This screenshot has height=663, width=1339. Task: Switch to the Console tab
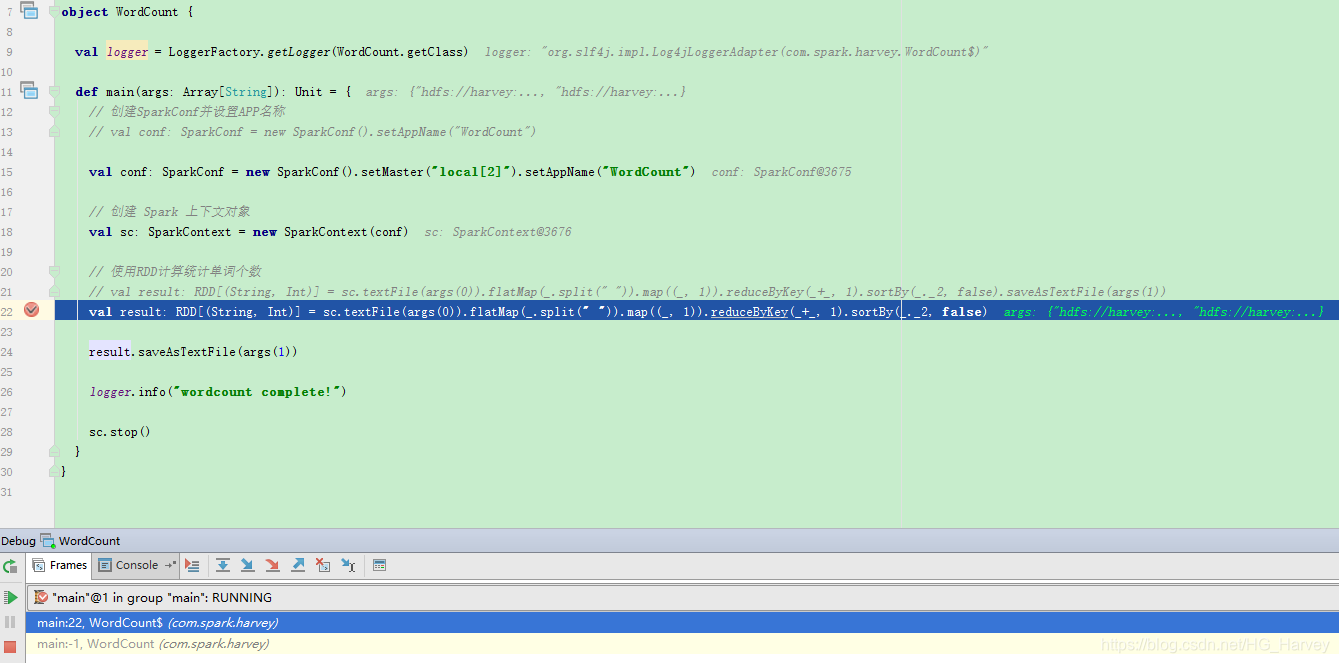137,565
